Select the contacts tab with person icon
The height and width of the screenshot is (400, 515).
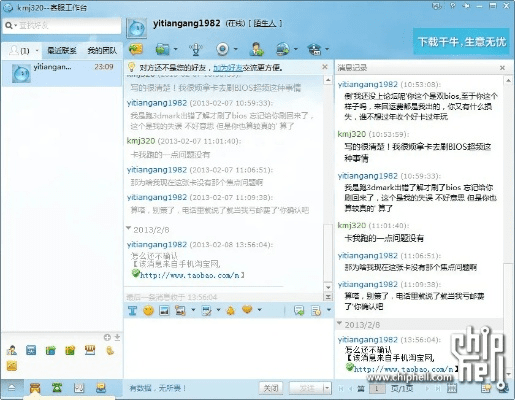click(x=22, y=51)
